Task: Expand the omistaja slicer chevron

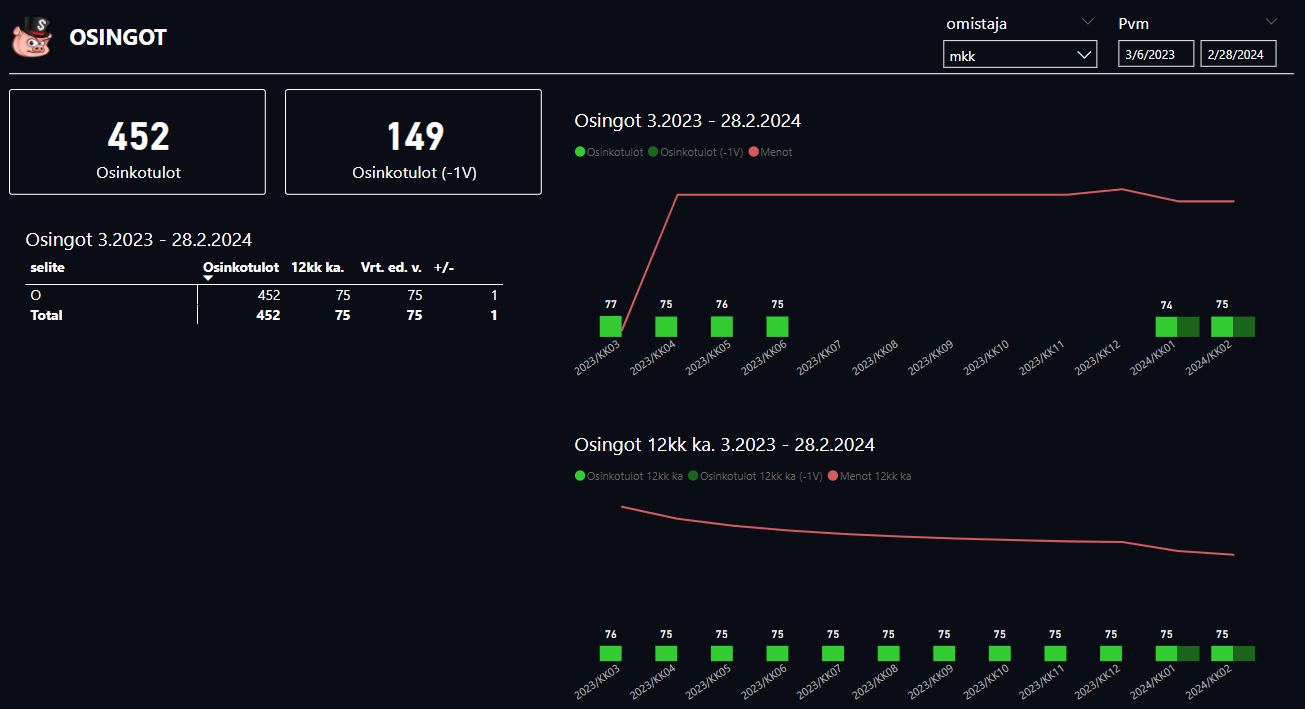Action: (x=1087, y=21)
